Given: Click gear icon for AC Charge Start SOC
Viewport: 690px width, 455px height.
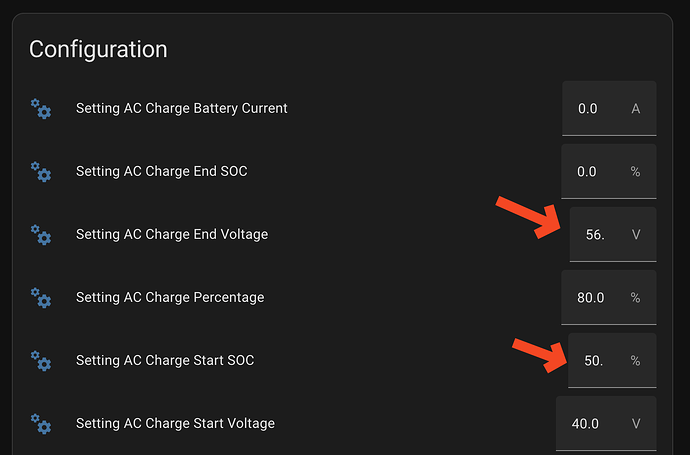Looking at the screenshot, I should (x=41, y=360).
